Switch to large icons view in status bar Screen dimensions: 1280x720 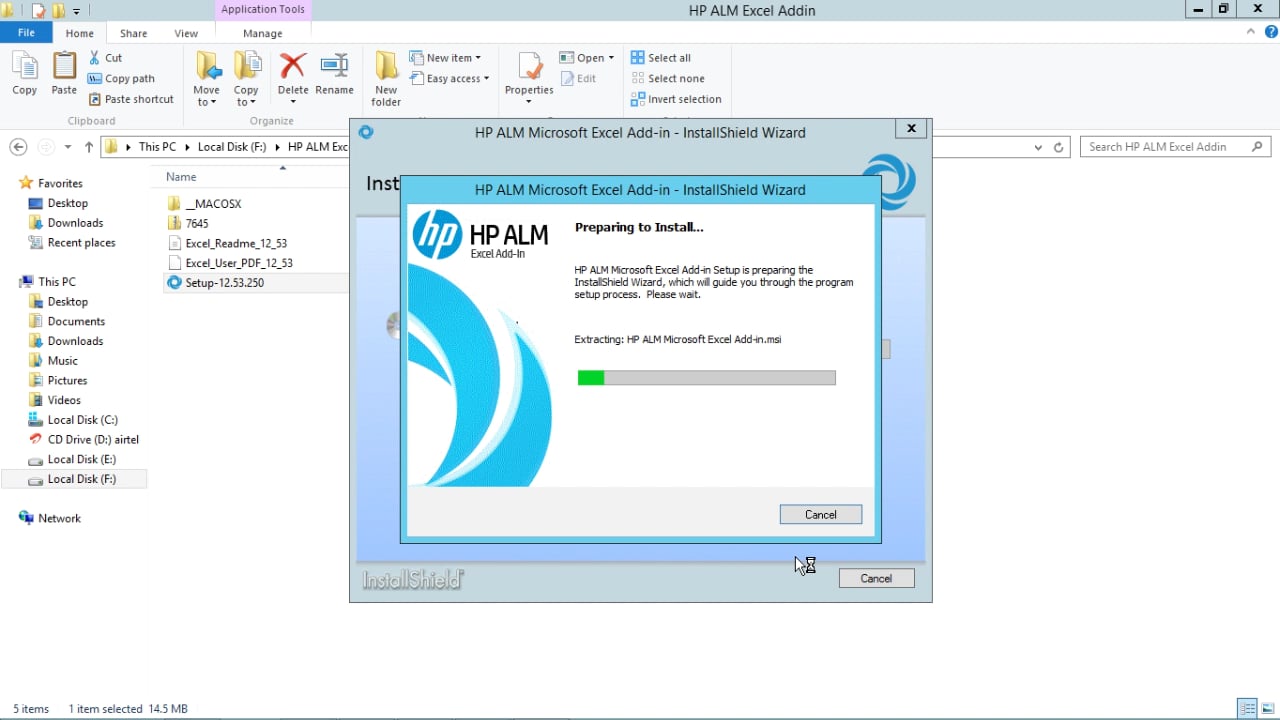pyautogui.click(x=1267, y=709)
